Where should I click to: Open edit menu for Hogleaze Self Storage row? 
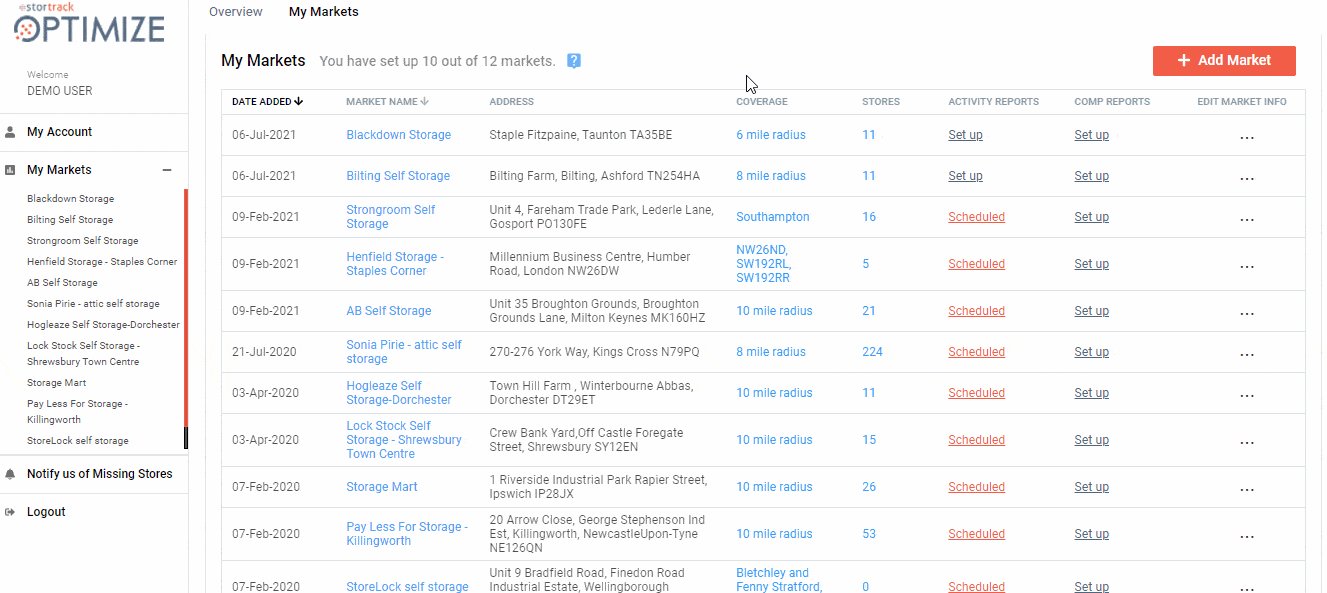point(1247,396)
